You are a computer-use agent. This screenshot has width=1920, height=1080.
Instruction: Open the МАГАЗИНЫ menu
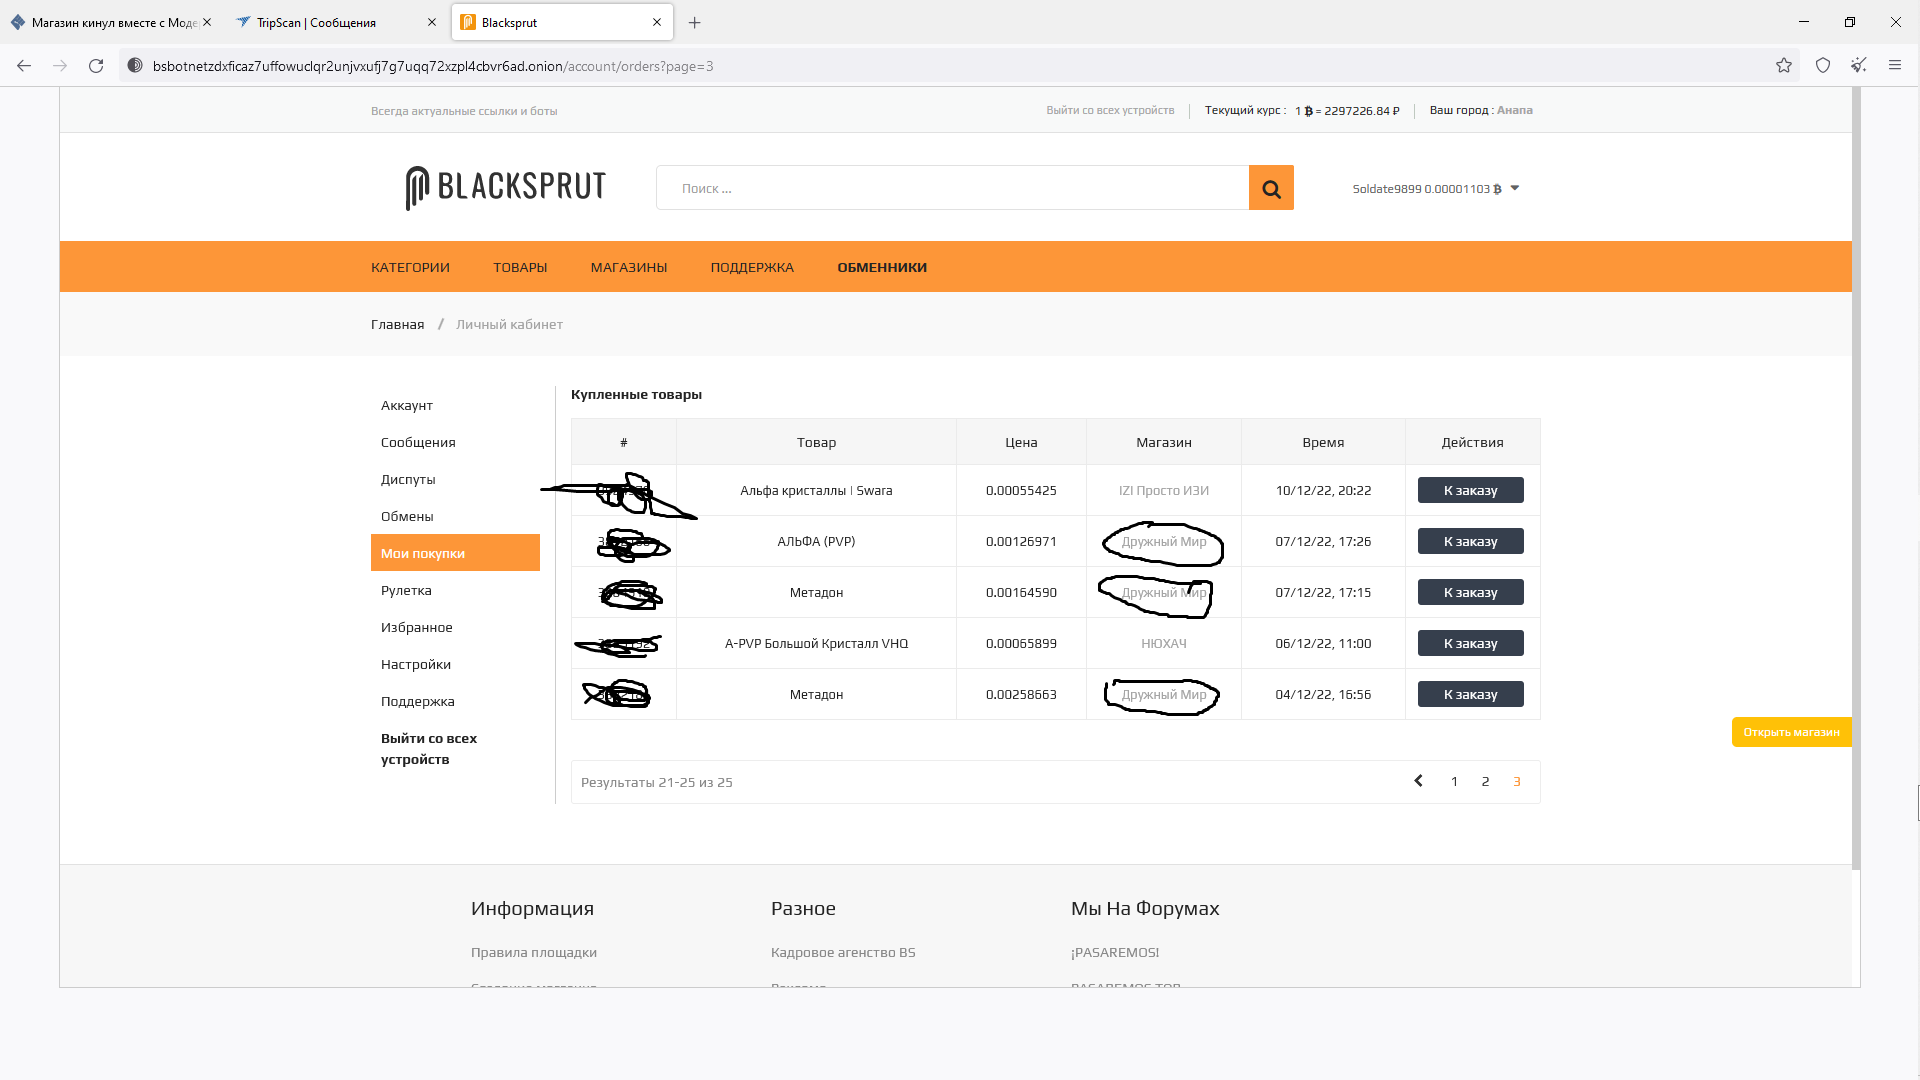pos(629,268)
